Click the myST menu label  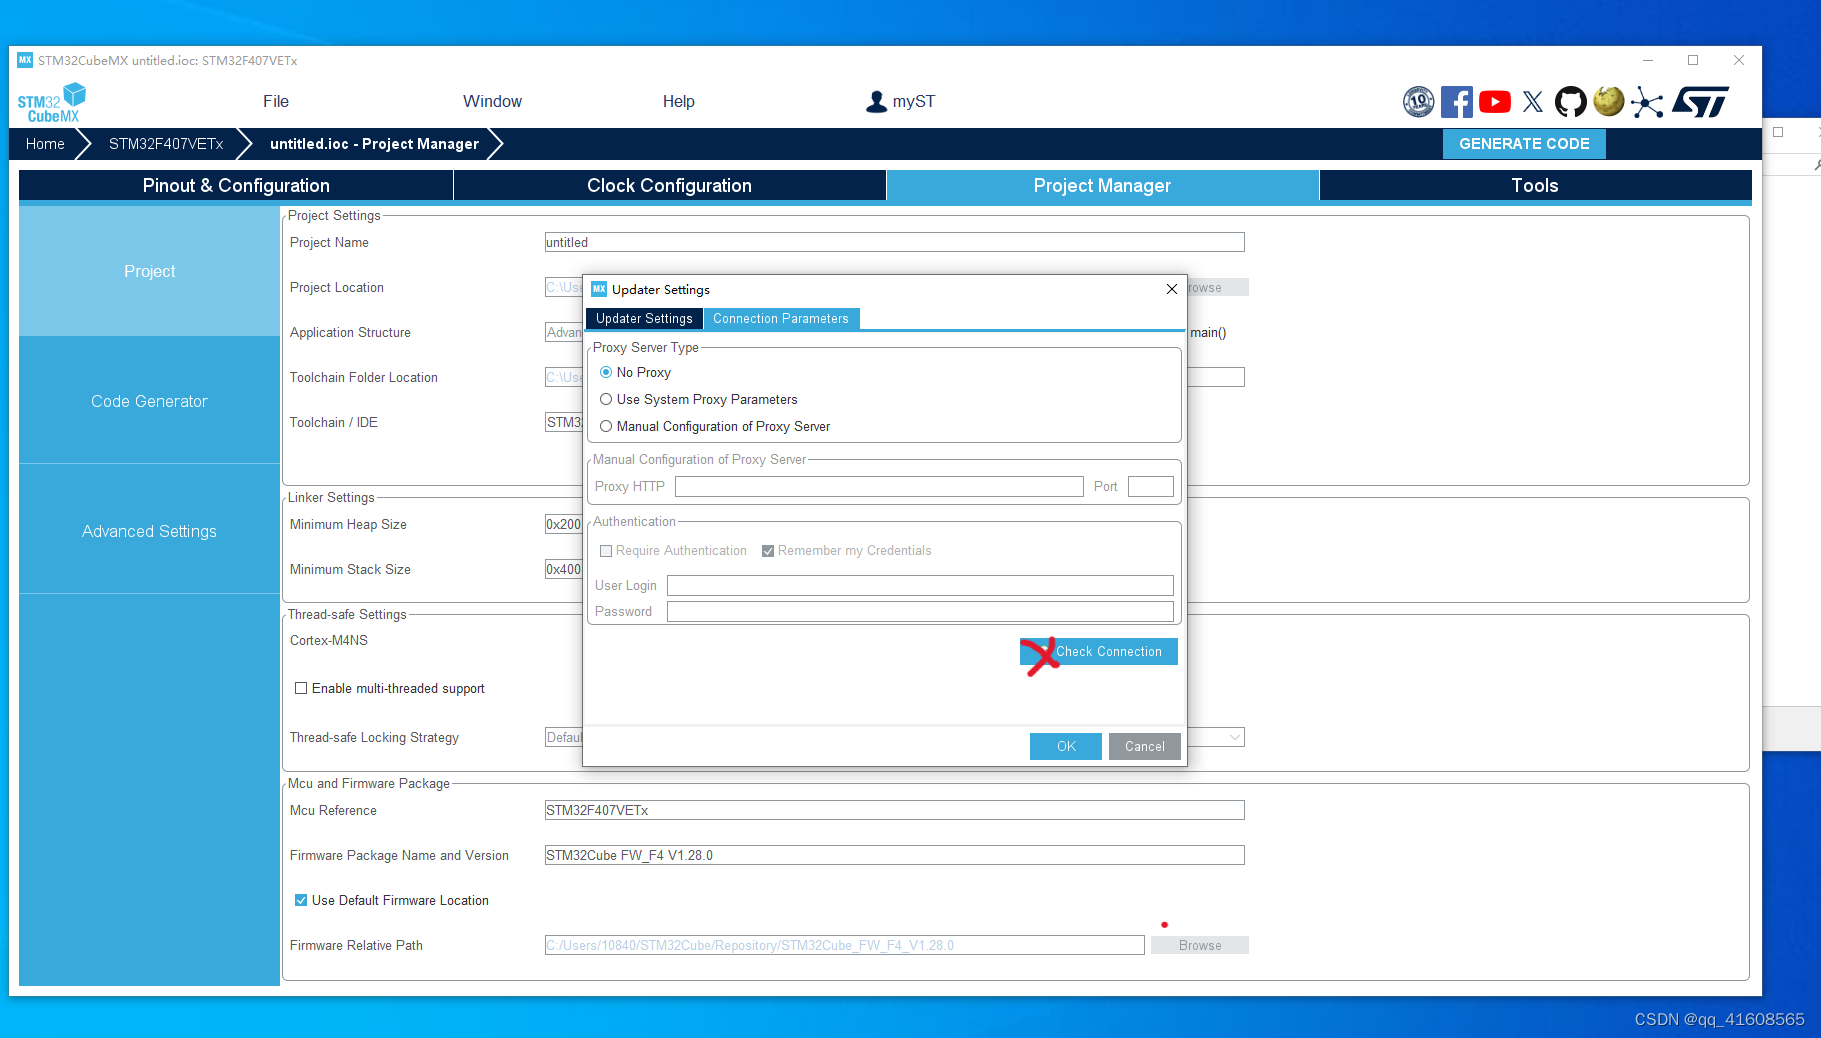914,101
